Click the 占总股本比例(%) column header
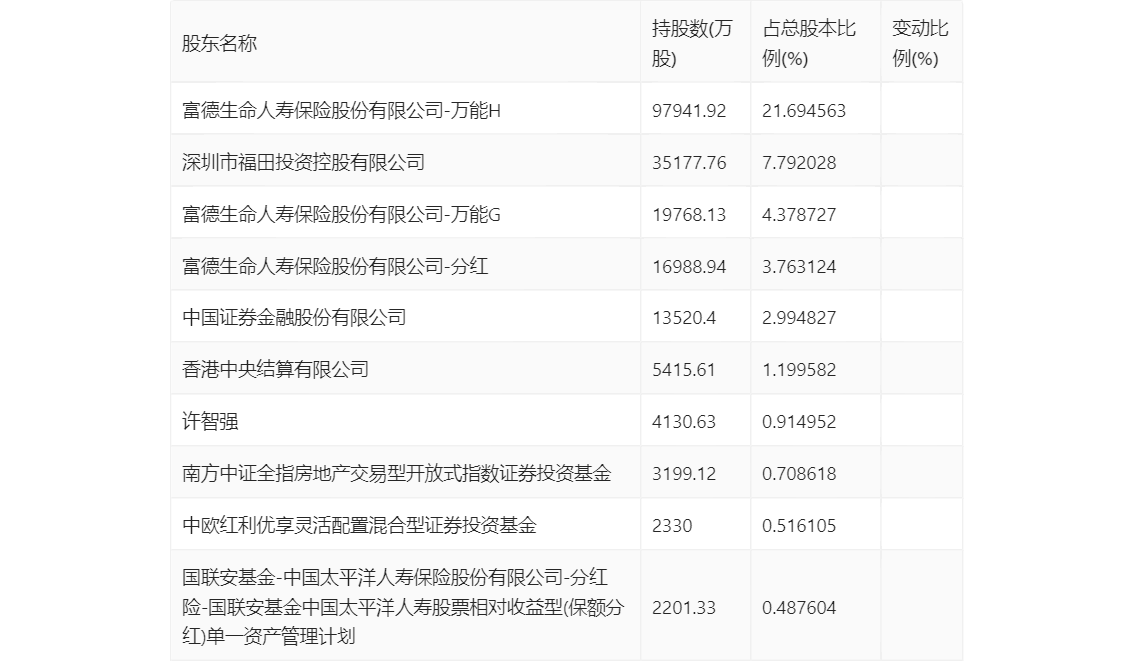The width and height of the screenshot is (1134, 661). click(x=809, y=43)
